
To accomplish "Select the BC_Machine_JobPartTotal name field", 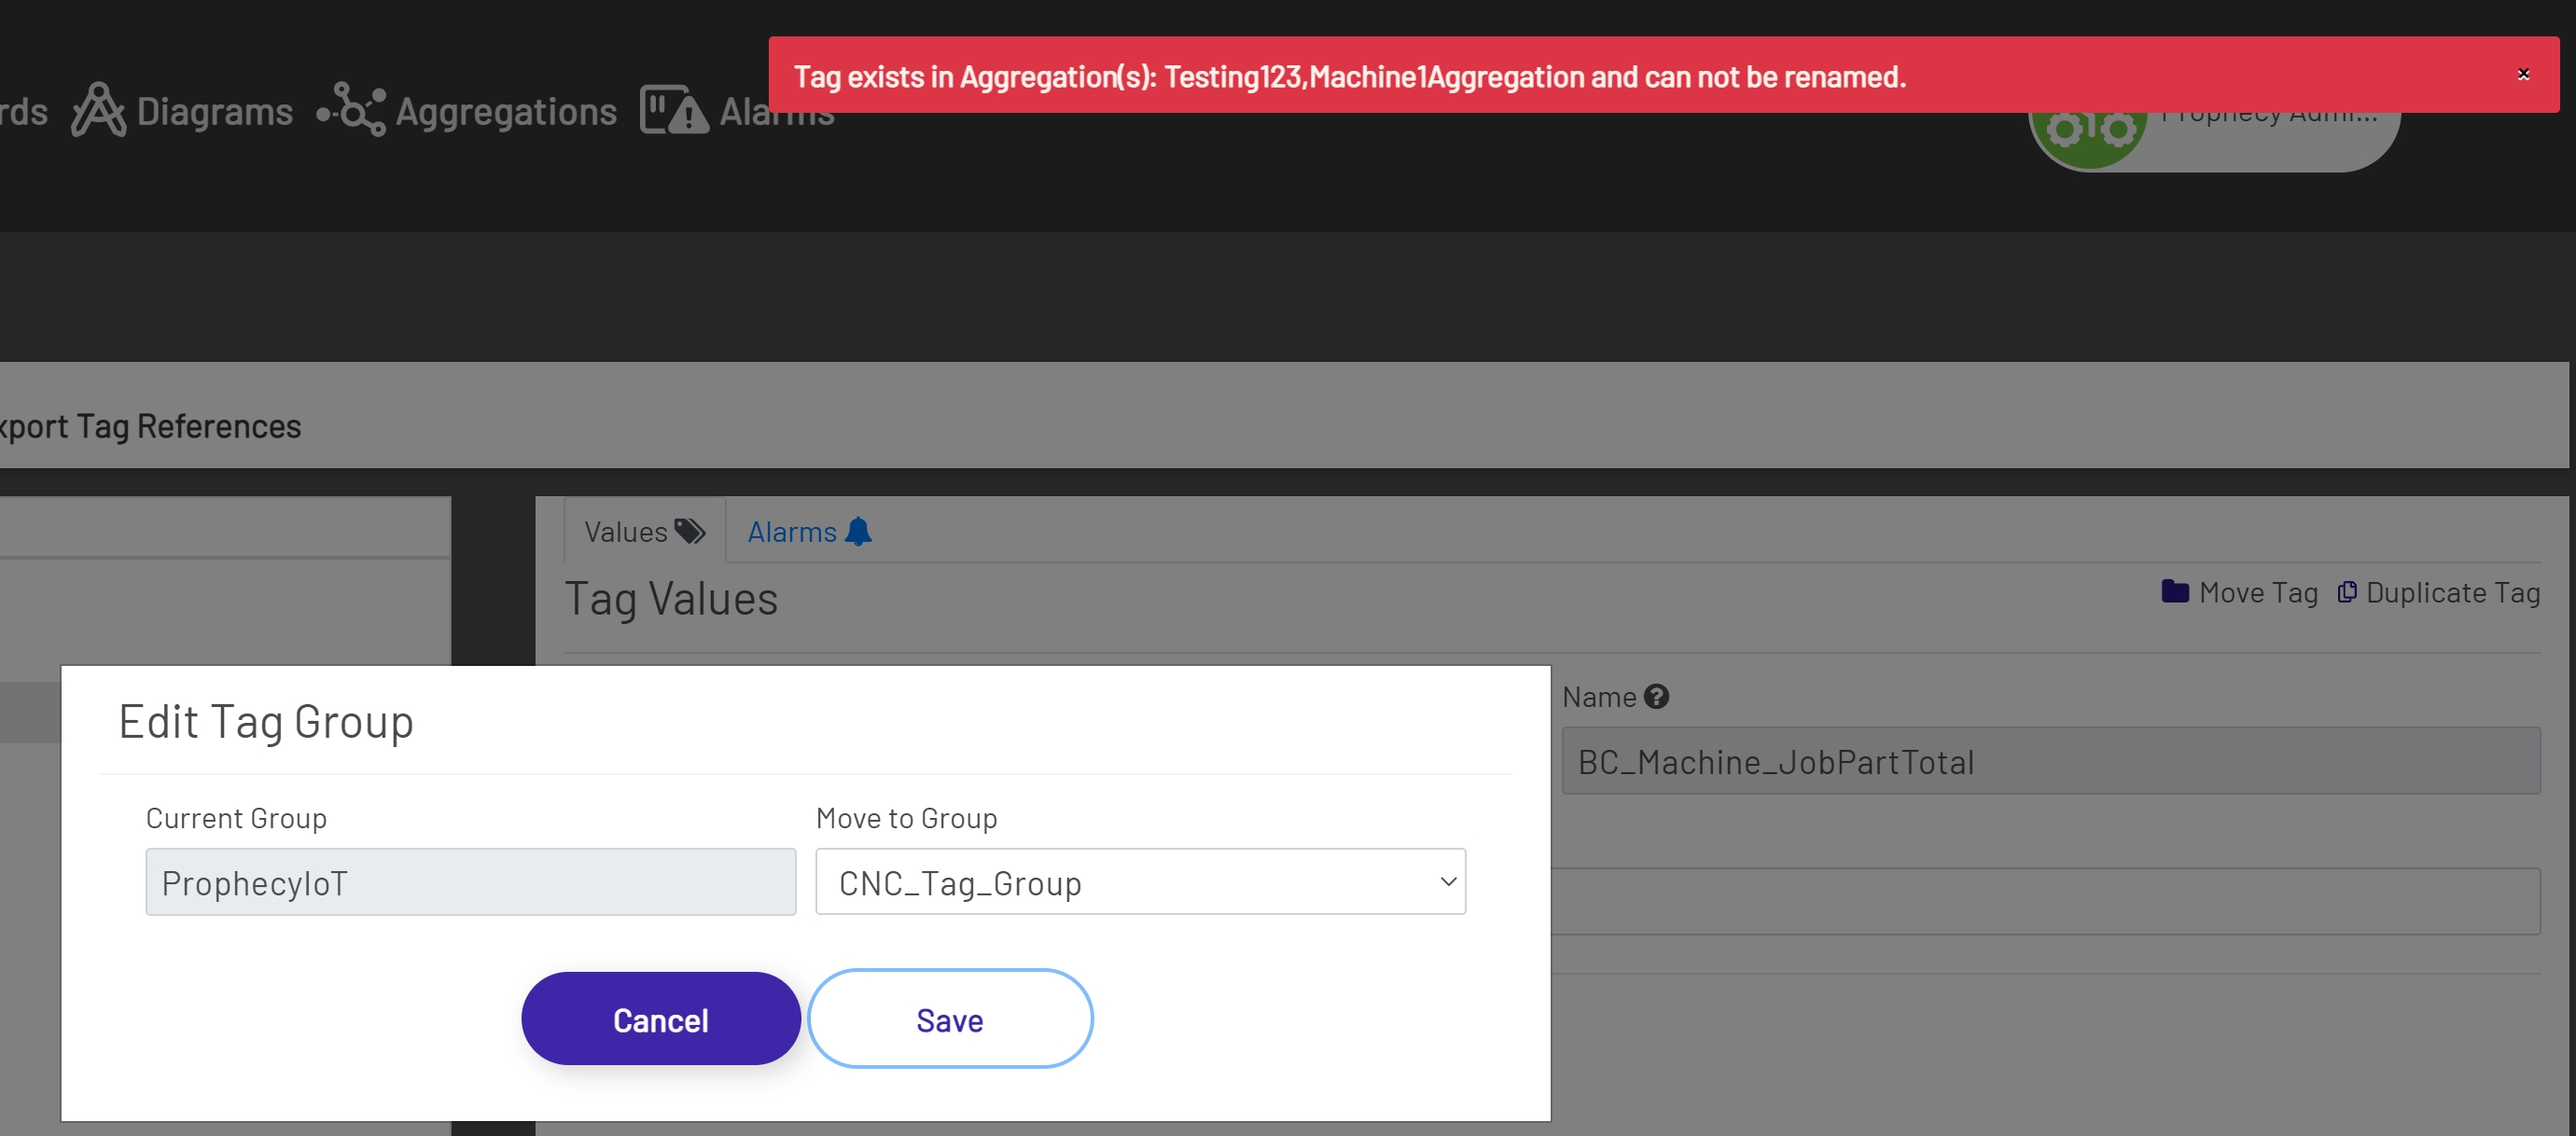I will coord(2050,761).
